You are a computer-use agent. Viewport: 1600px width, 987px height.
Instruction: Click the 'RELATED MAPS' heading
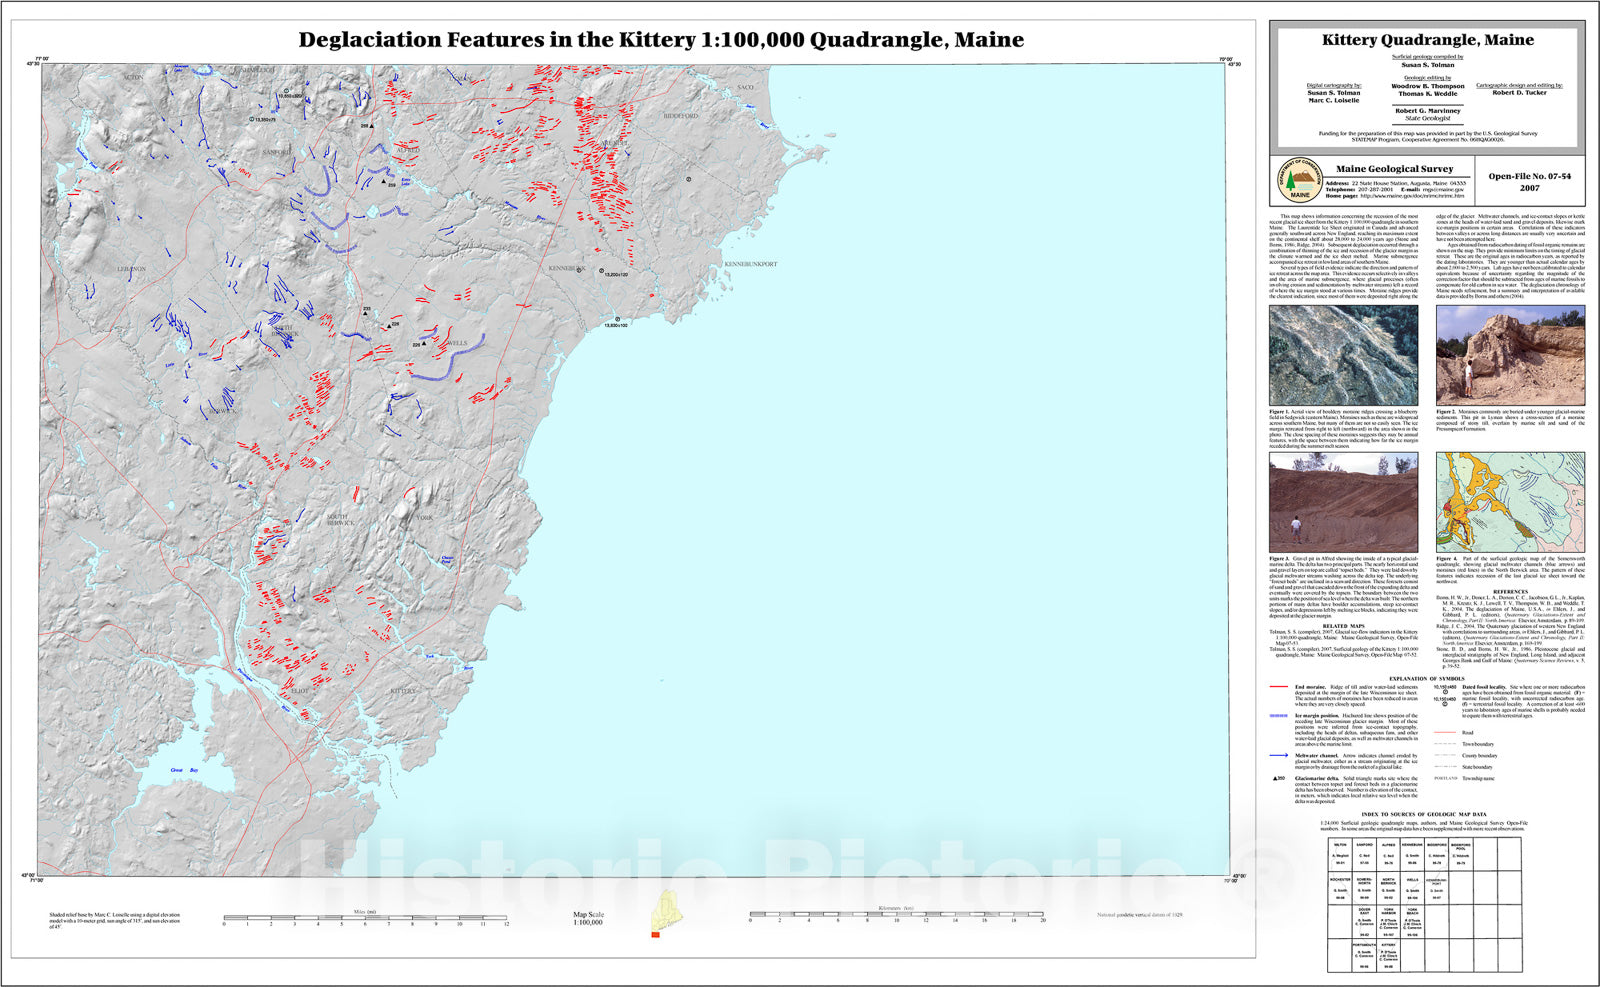tap(1343, 626)
